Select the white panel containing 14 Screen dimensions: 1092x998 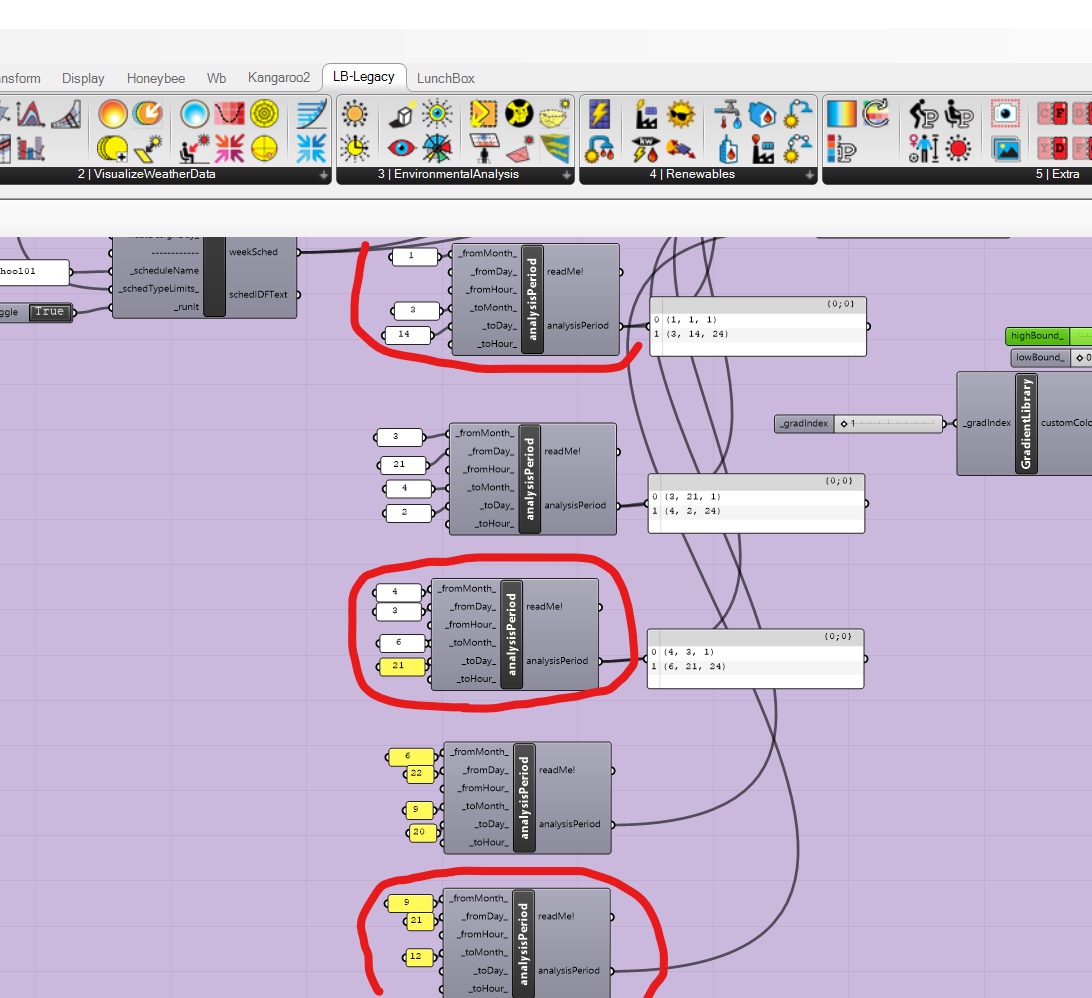[408, 335]
